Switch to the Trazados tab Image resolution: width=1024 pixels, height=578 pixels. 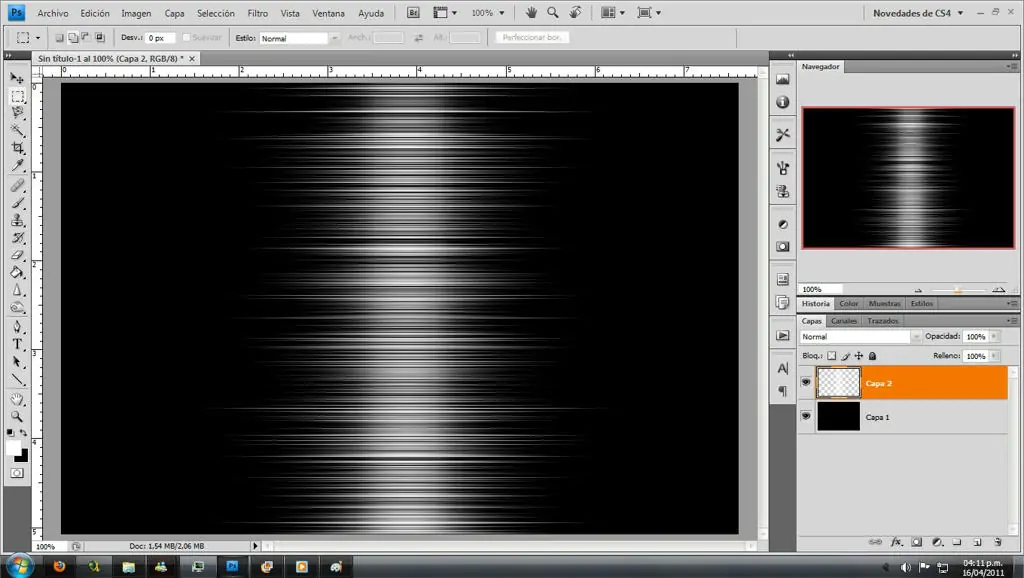pyautogui.click(x=883, y=321)
